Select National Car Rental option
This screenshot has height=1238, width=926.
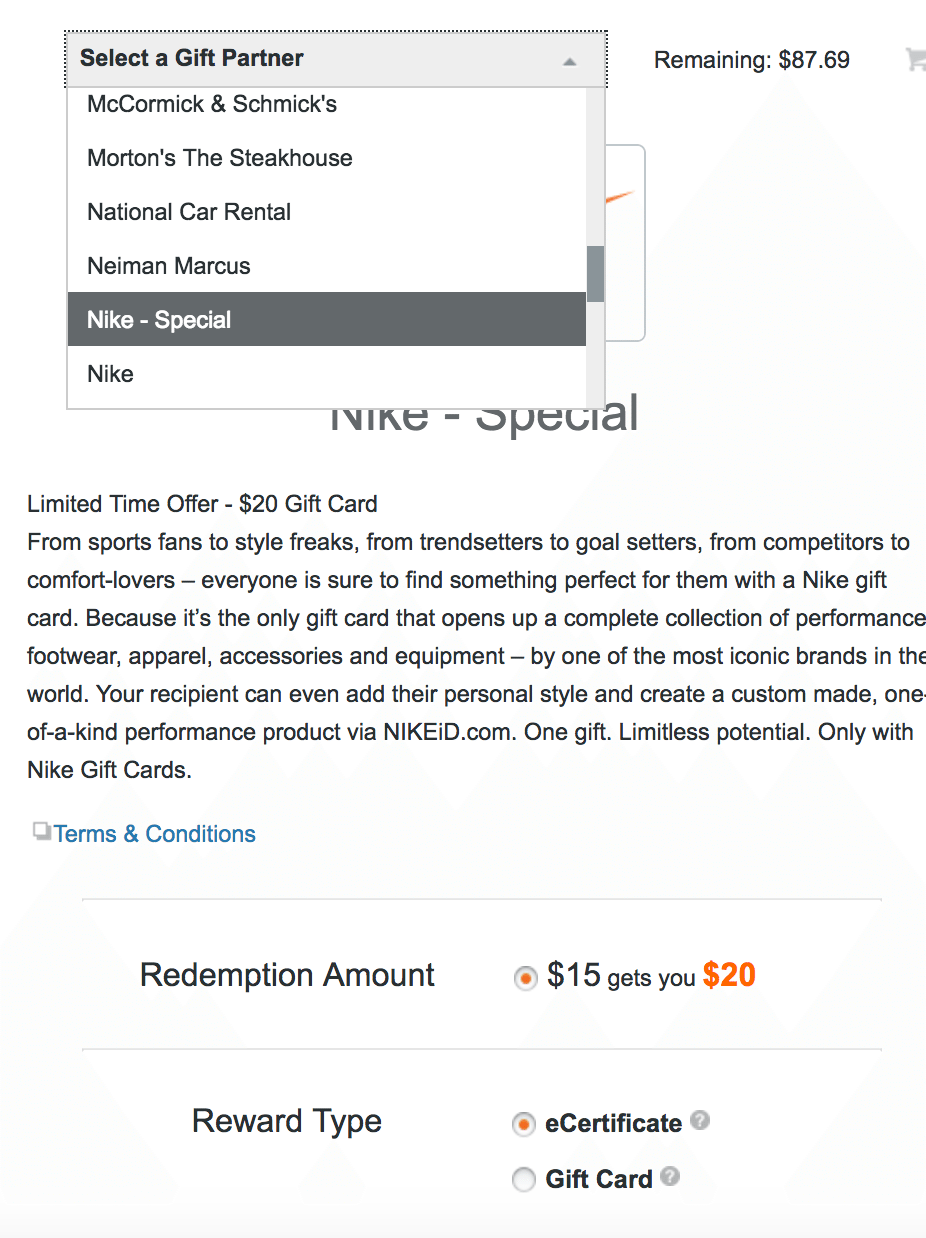(x=189, y=212)
